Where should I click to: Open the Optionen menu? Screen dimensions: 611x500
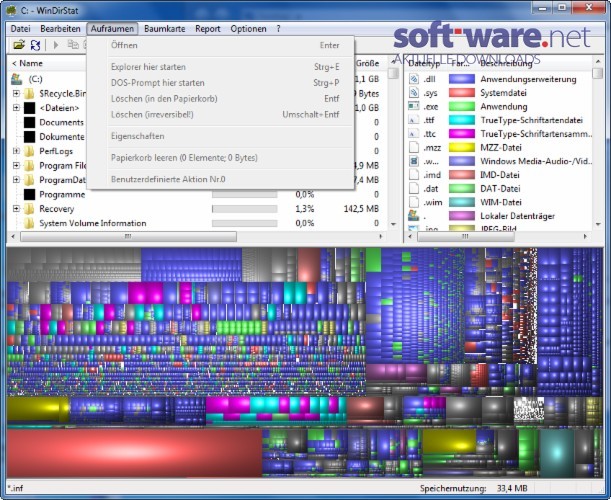(248, 29)
